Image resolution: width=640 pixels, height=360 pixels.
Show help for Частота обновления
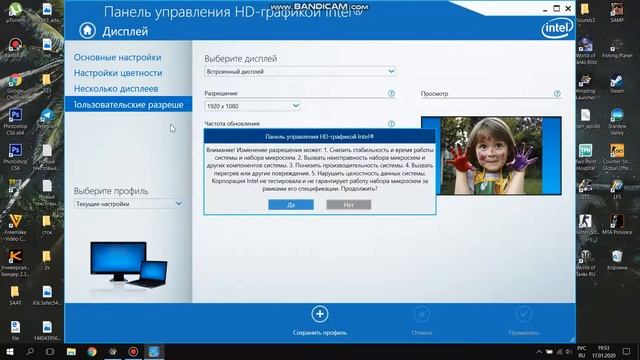[x=391, y=123]
